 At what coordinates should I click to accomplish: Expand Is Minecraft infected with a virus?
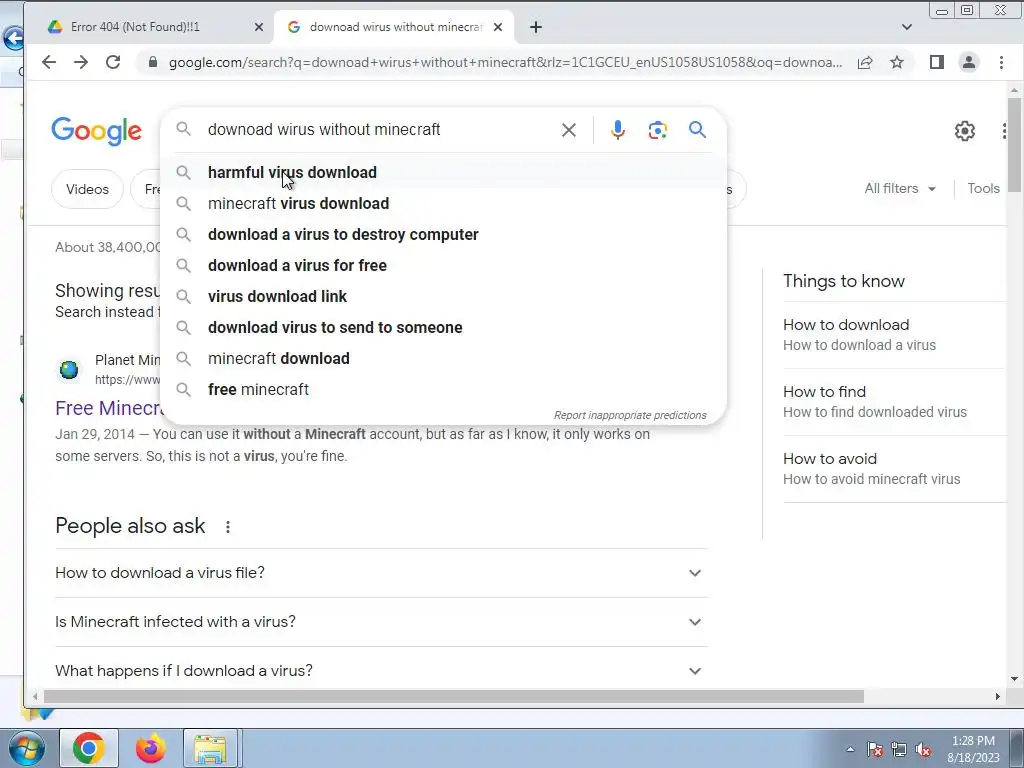tap(381, 622)
